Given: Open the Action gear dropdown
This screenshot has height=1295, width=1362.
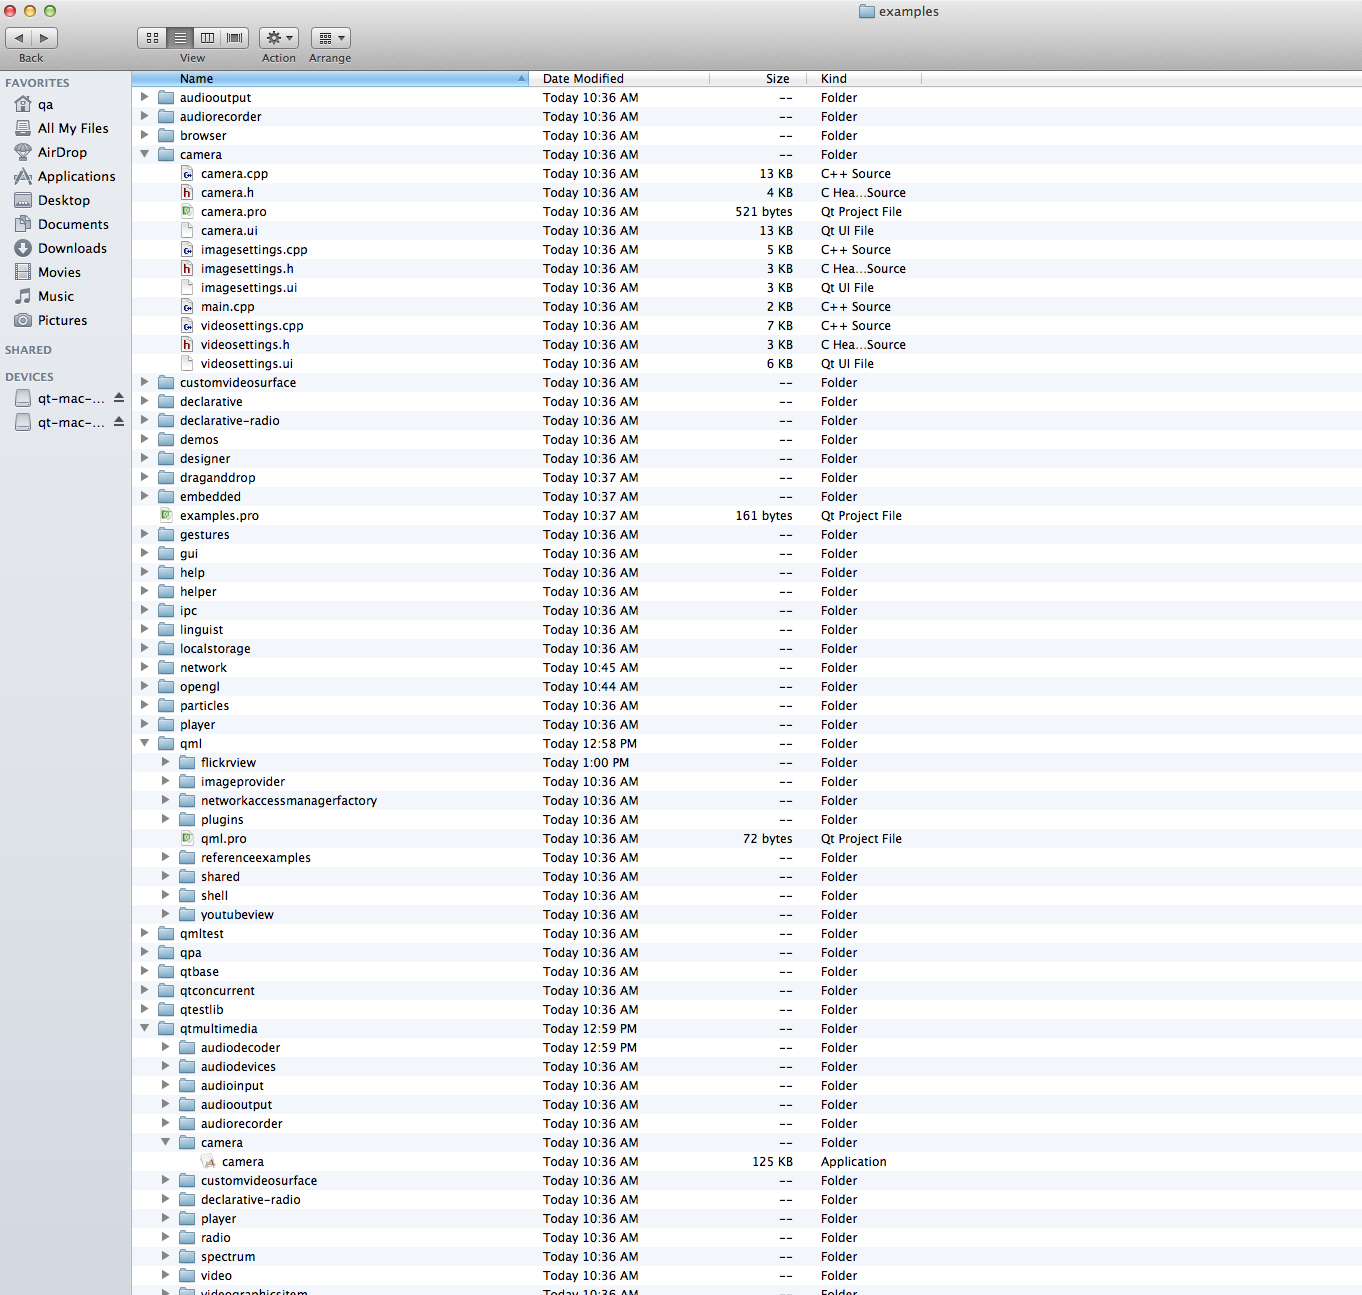Looking at the screenshot, I should coord(279,38).
